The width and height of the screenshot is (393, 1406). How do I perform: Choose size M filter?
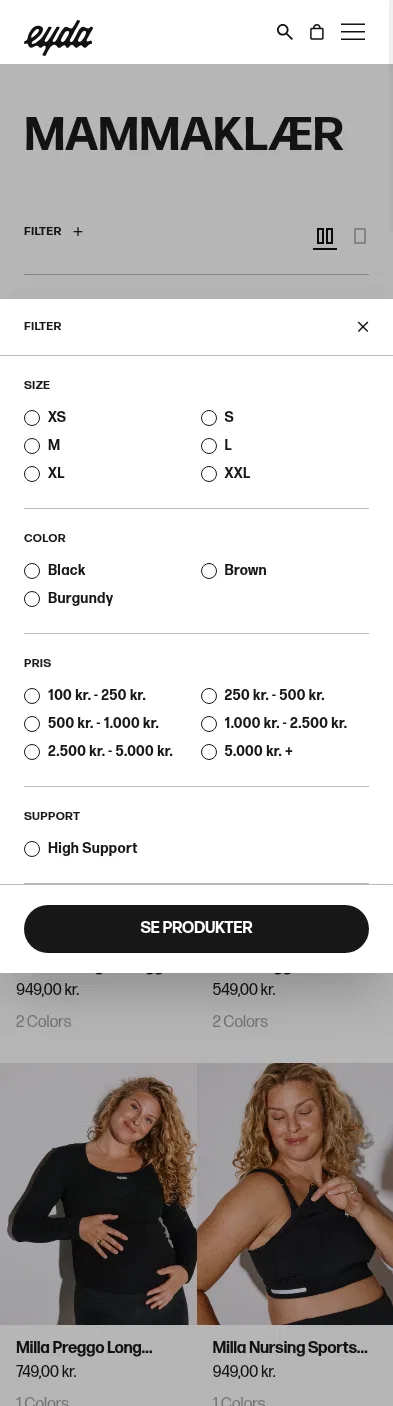[x=42, y=445]
